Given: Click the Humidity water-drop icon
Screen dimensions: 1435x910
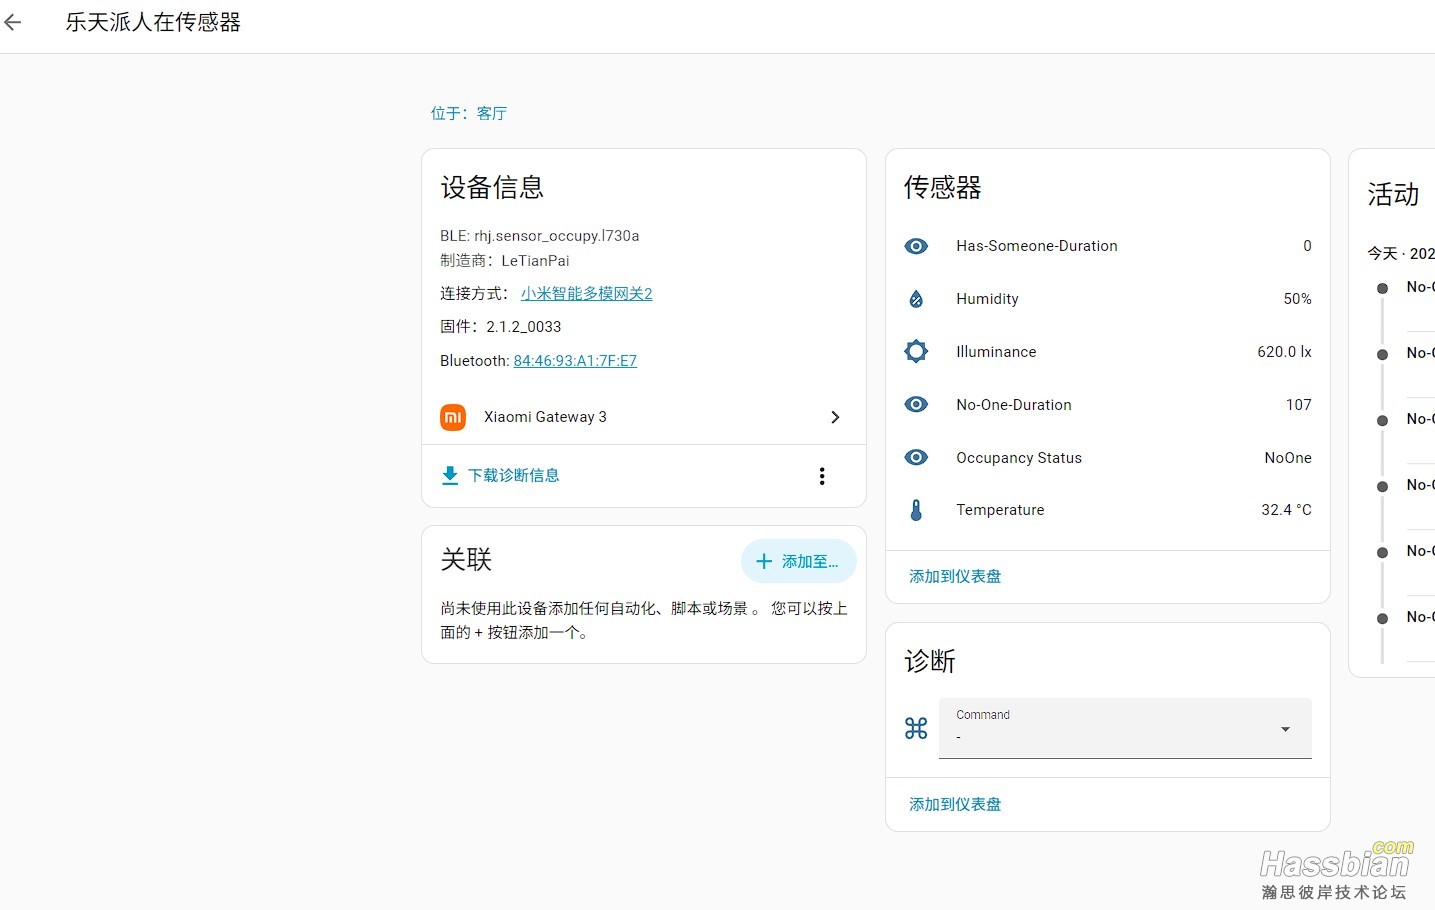Looking at the screenshot, I should [x=916, y=299].
